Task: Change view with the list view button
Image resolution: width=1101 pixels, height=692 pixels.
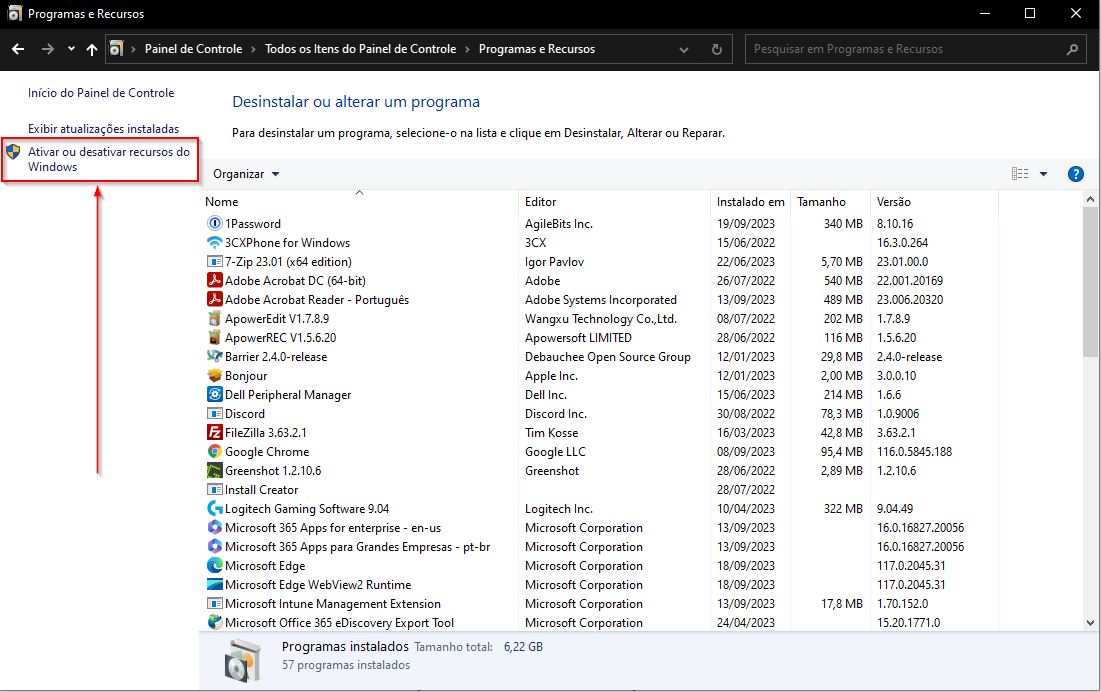Action: (1020, 174)
